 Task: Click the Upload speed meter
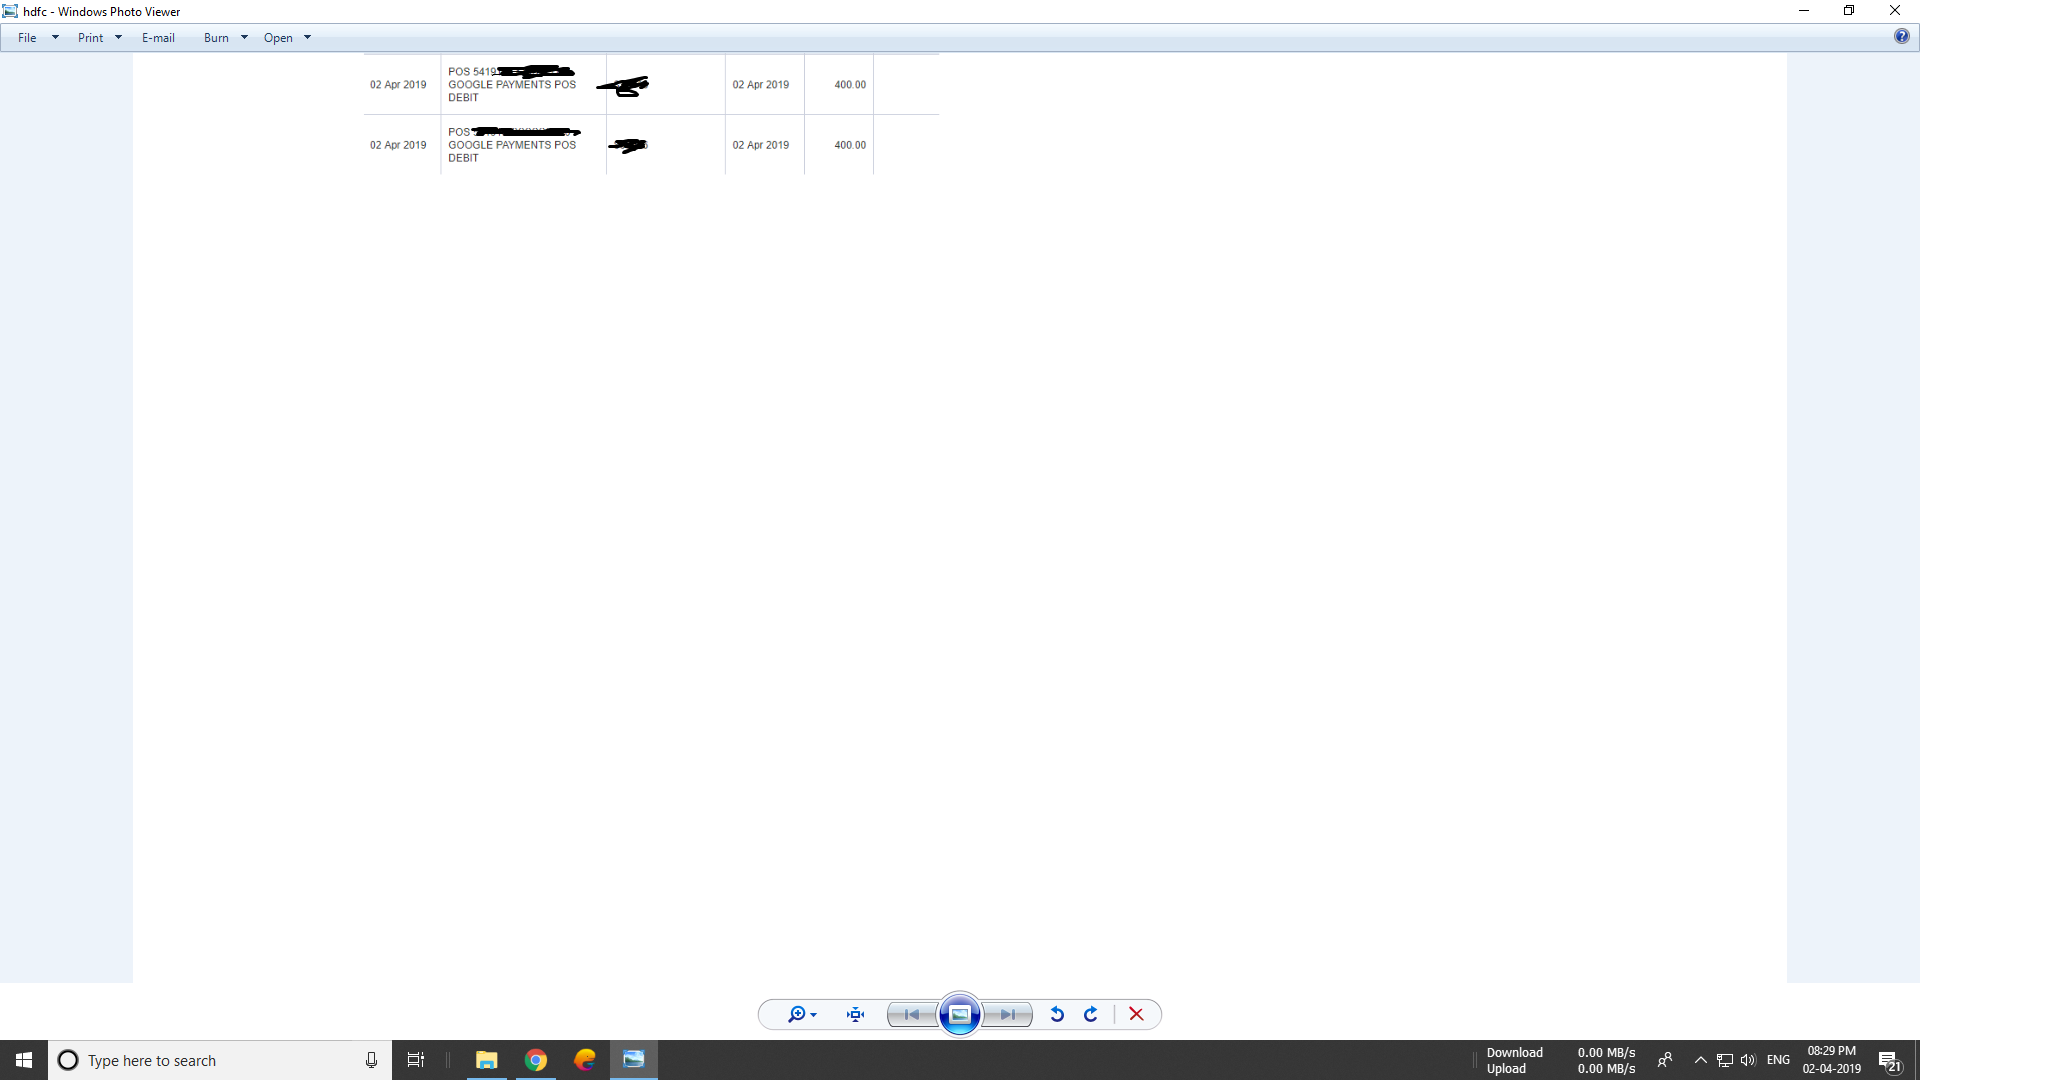[x=1560, y=1068]
